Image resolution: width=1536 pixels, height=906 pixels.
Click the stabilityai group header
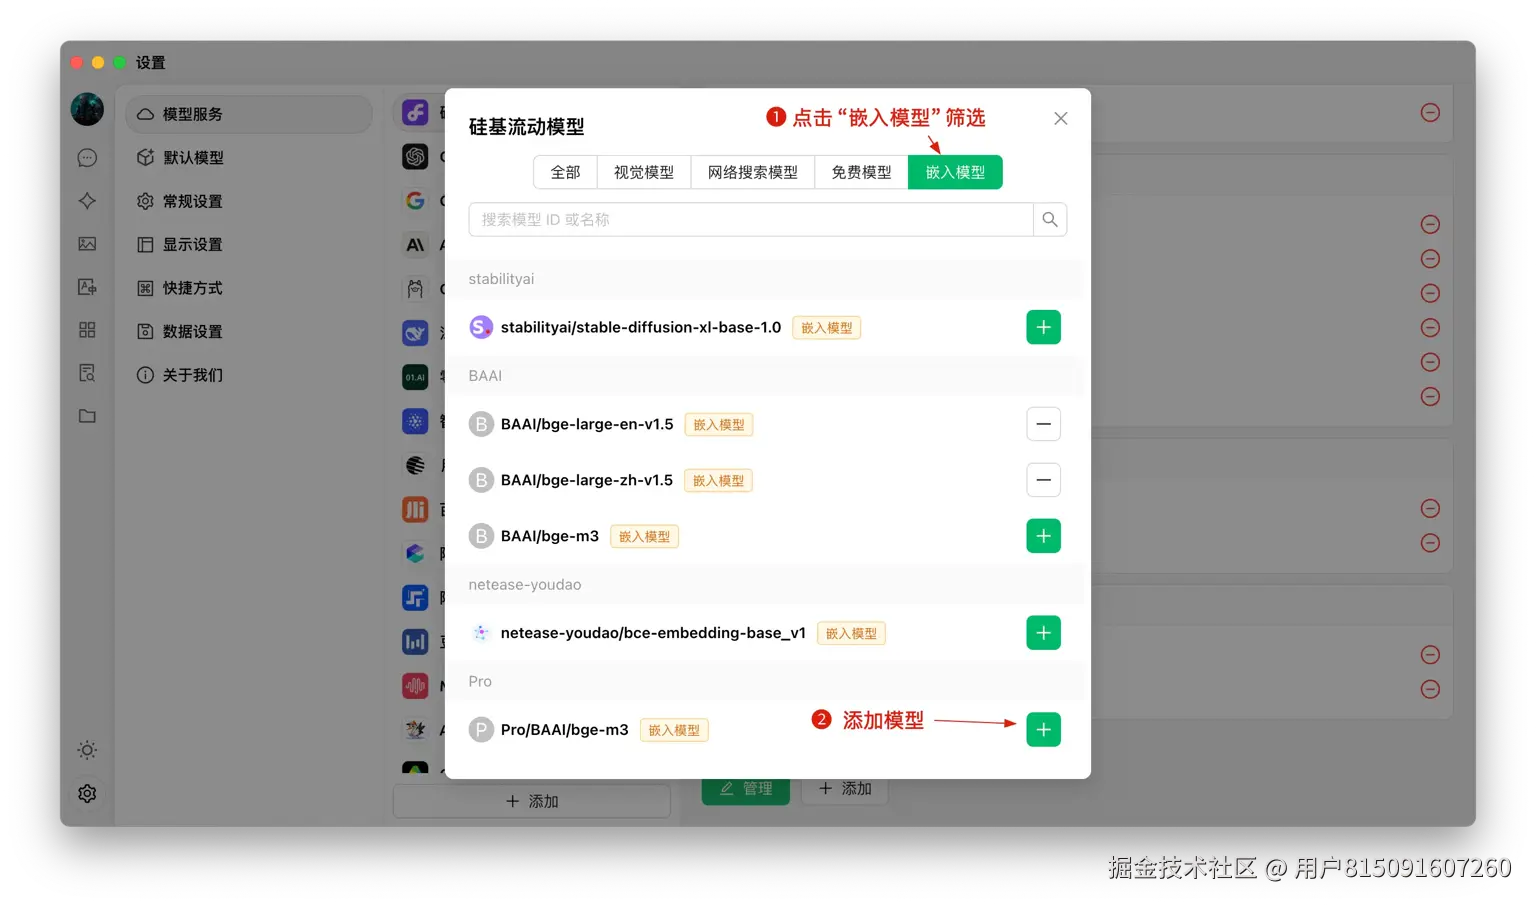click(x=767, y=279)
